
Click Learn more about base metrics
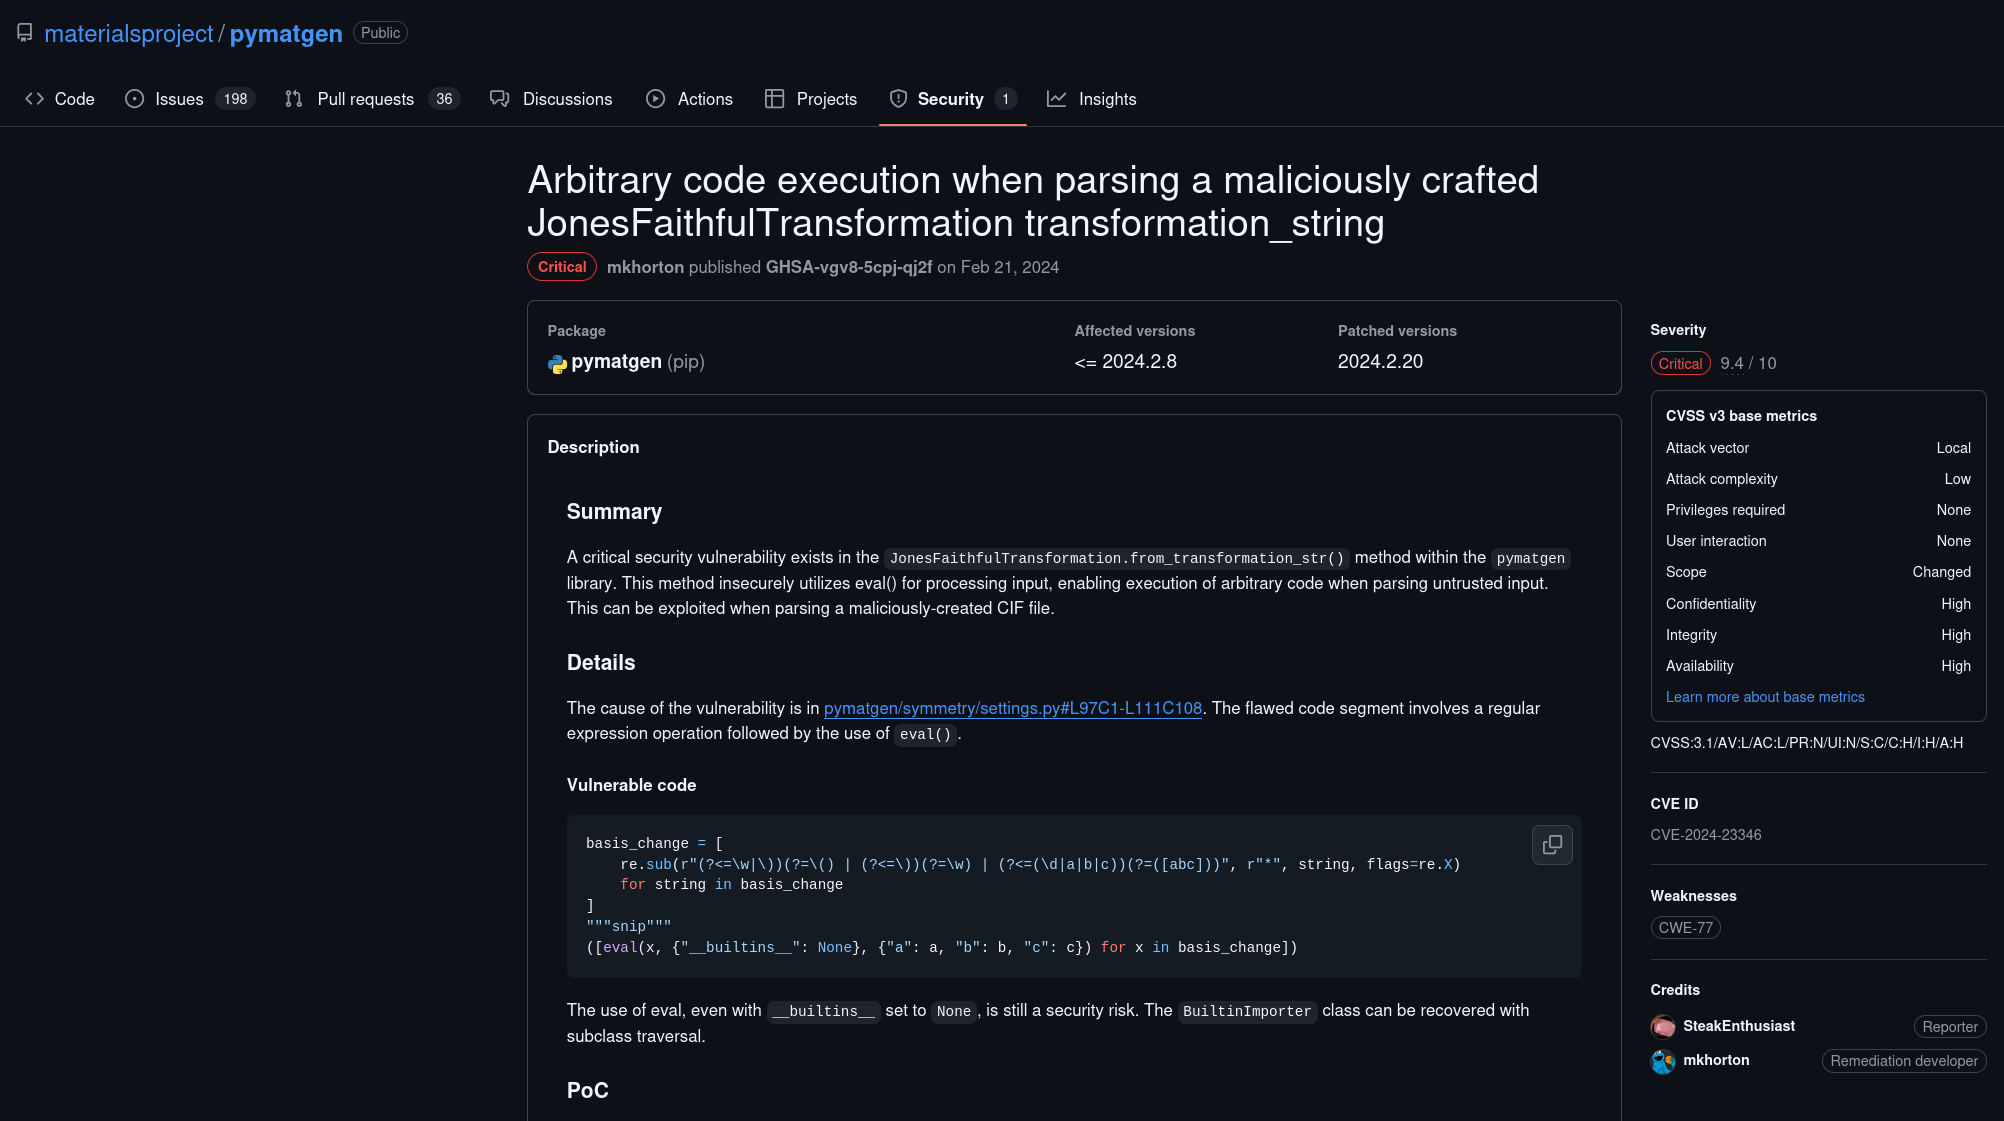coord(1765,697)
